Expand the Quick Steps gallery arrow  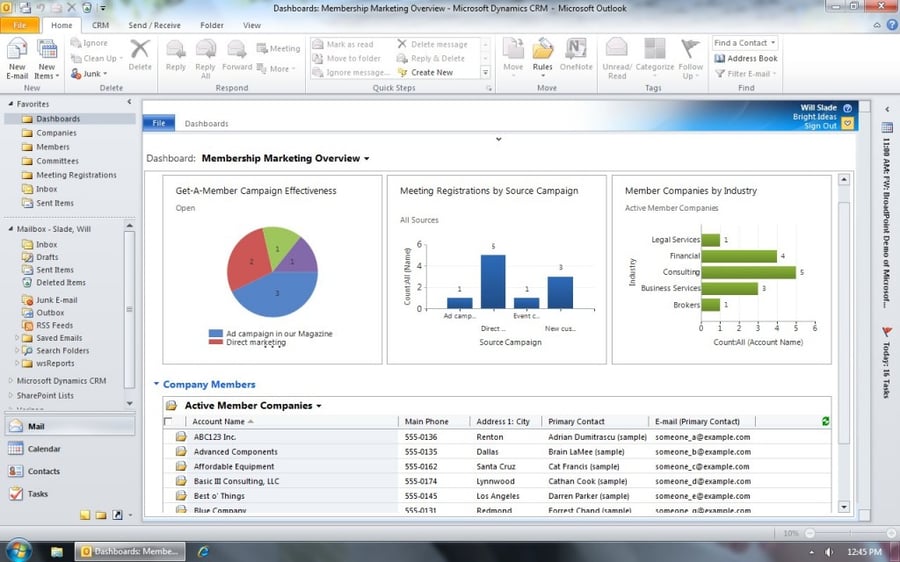point(485,72)
